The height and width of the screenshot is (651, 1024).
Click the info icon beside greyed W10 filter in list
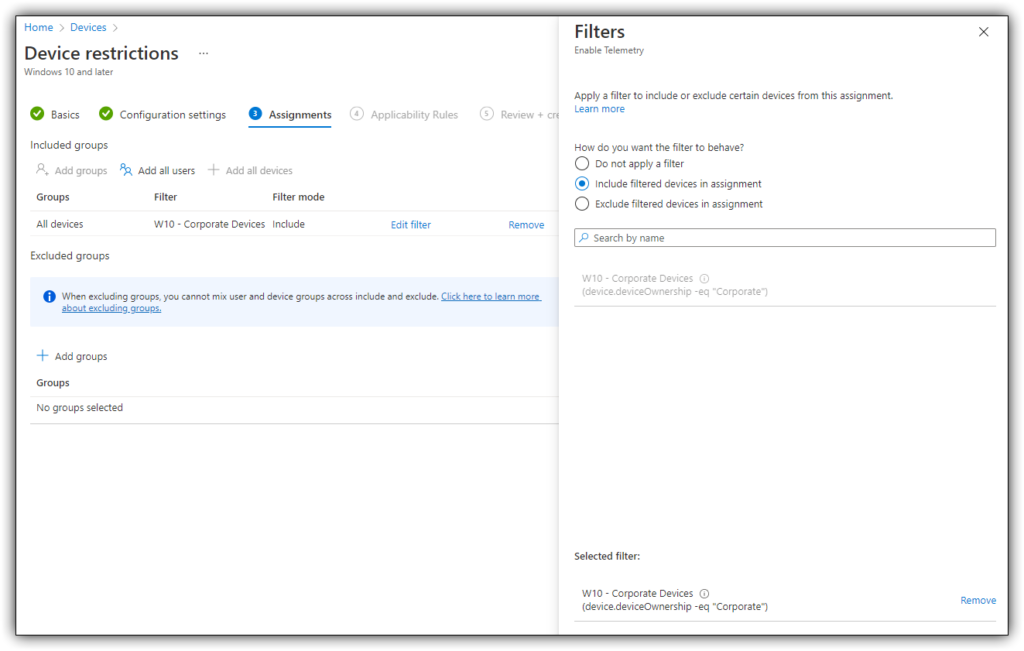705,278
